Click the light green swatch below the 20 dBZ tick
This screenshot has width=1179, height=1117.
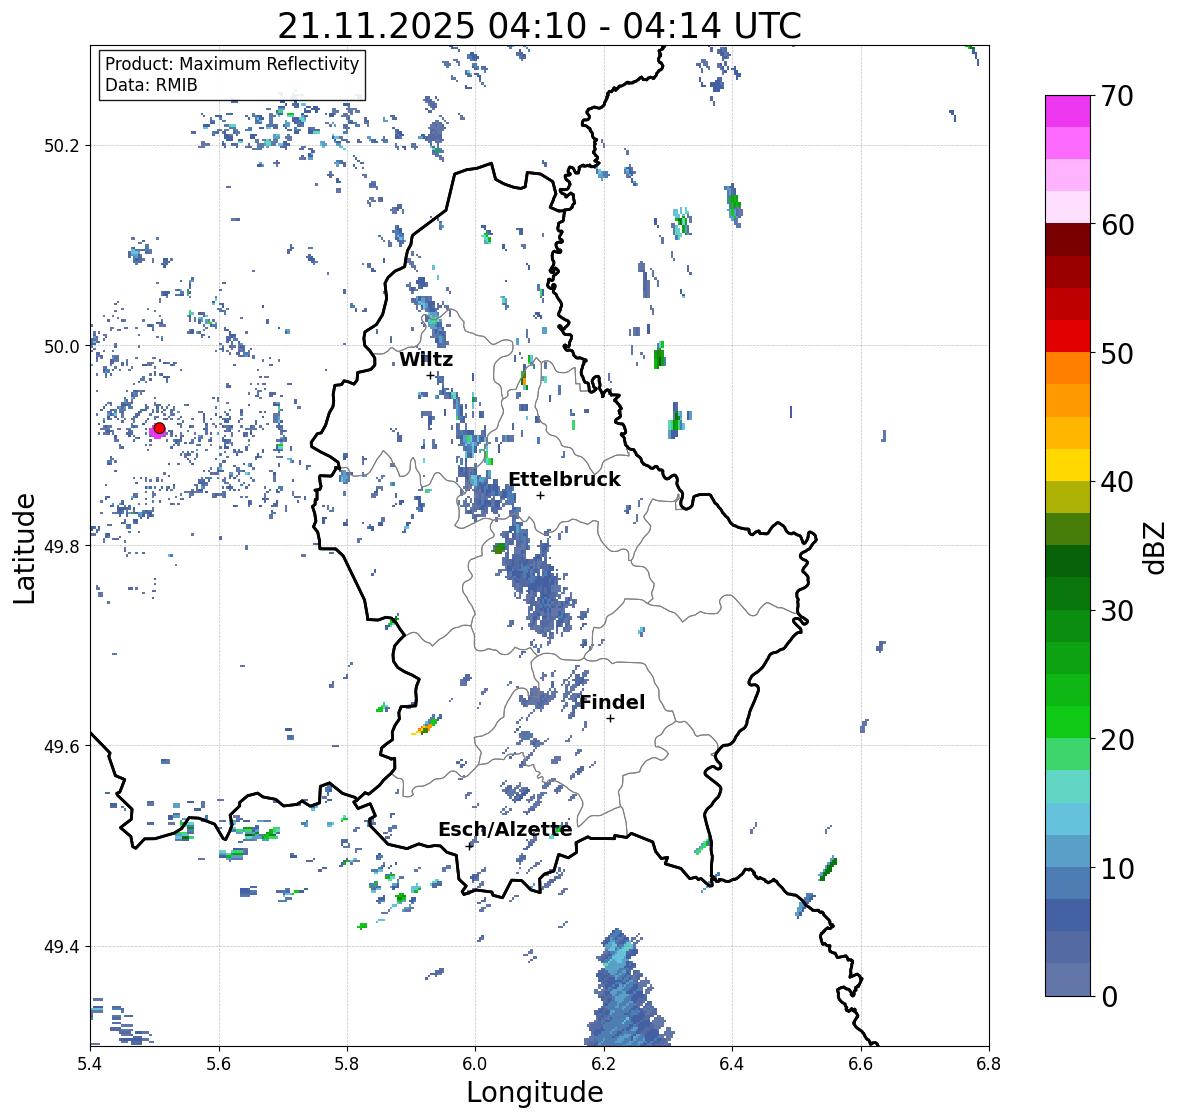coord(1068,754)
